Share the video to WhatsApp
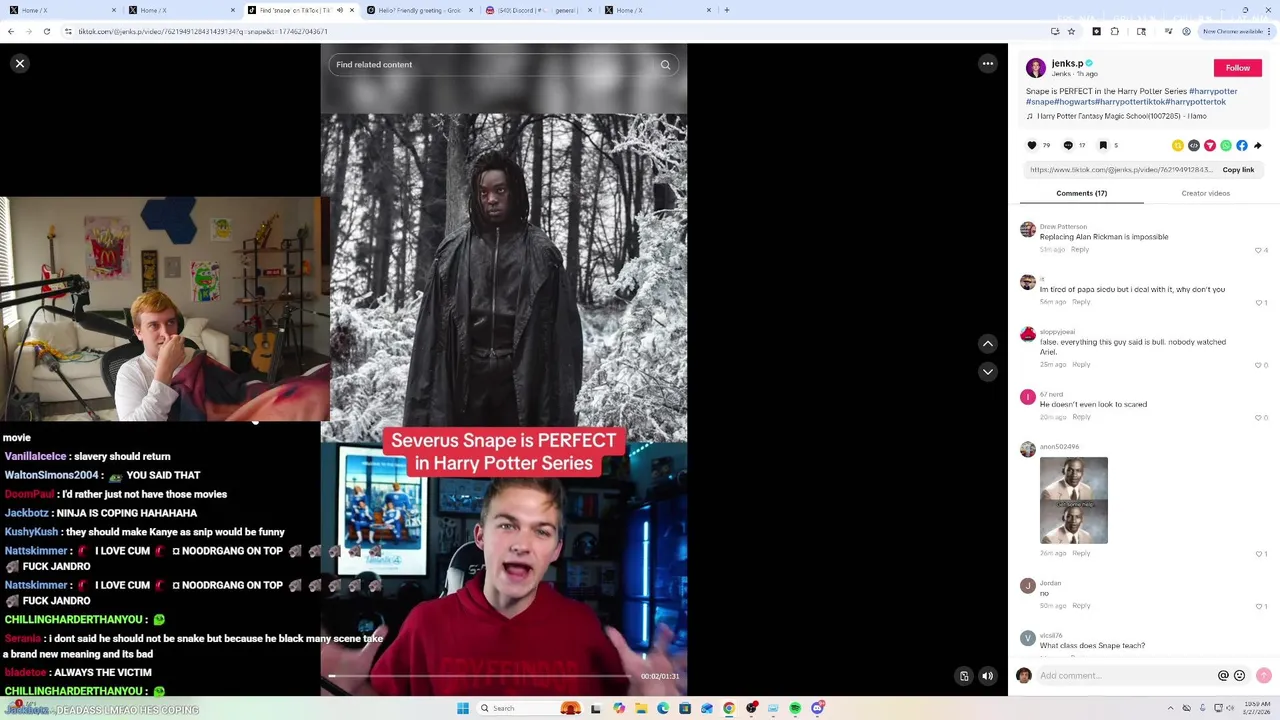Image resolution: width=1280 pixels, height=720 pixels. [x=1226, y=146]
